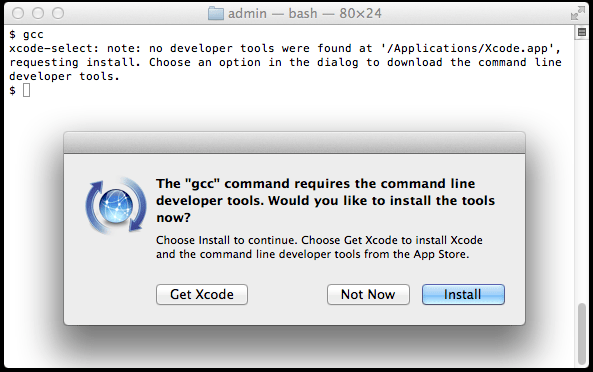Click the gray title bar of the dialog
Image resolution: width=593 pixels, height=372 pixels.
tap(294, 143)
